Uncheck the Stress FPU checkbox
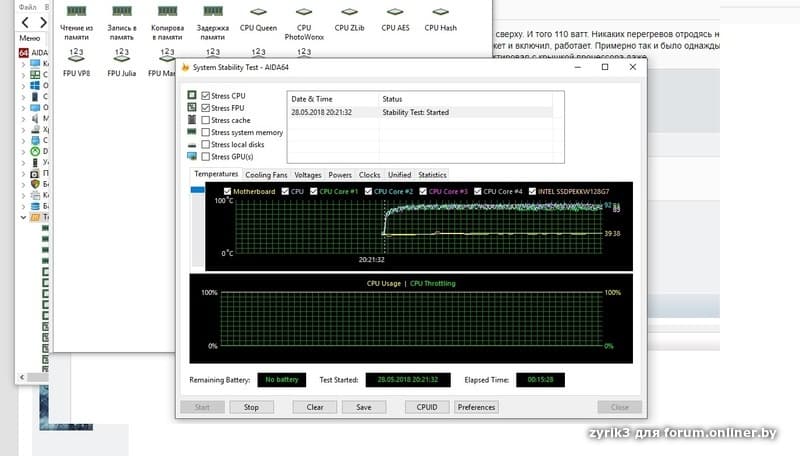Viewport: 800px width, 456px height. point(206,108)
